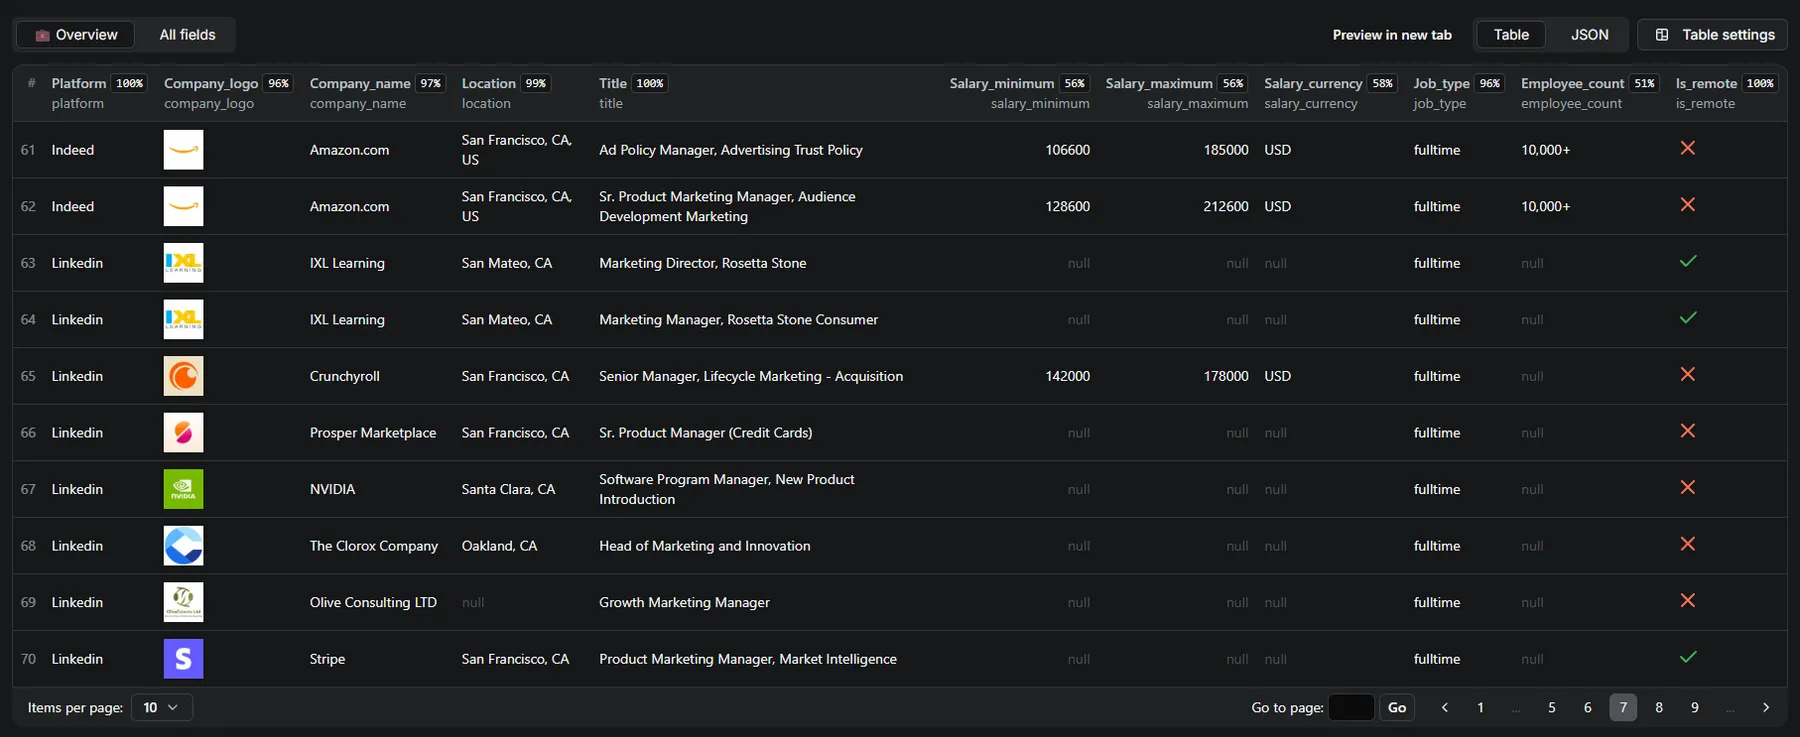Click the is_remote X for Crunchyroll
1800x737 pixels.
pos(1688,374)
